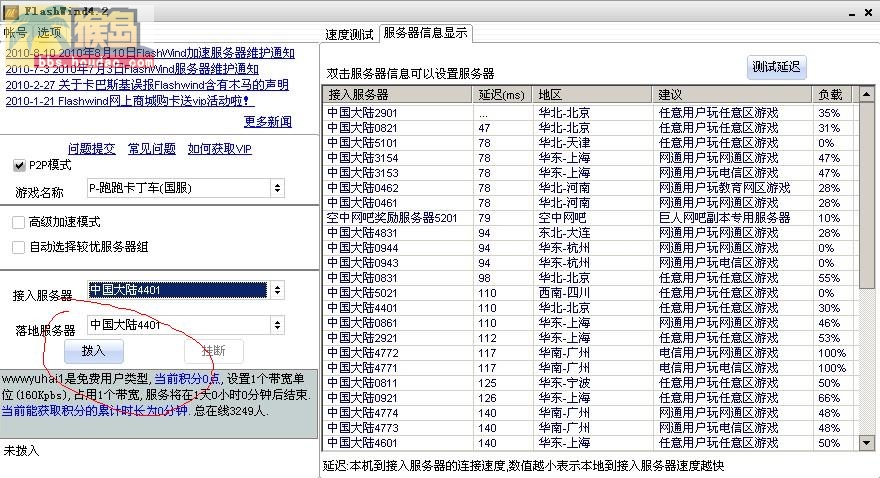Click the server list scroll up arrow
Image resolution: width=880 pixels, height=478 pixels.
click(x=867, y=95)
